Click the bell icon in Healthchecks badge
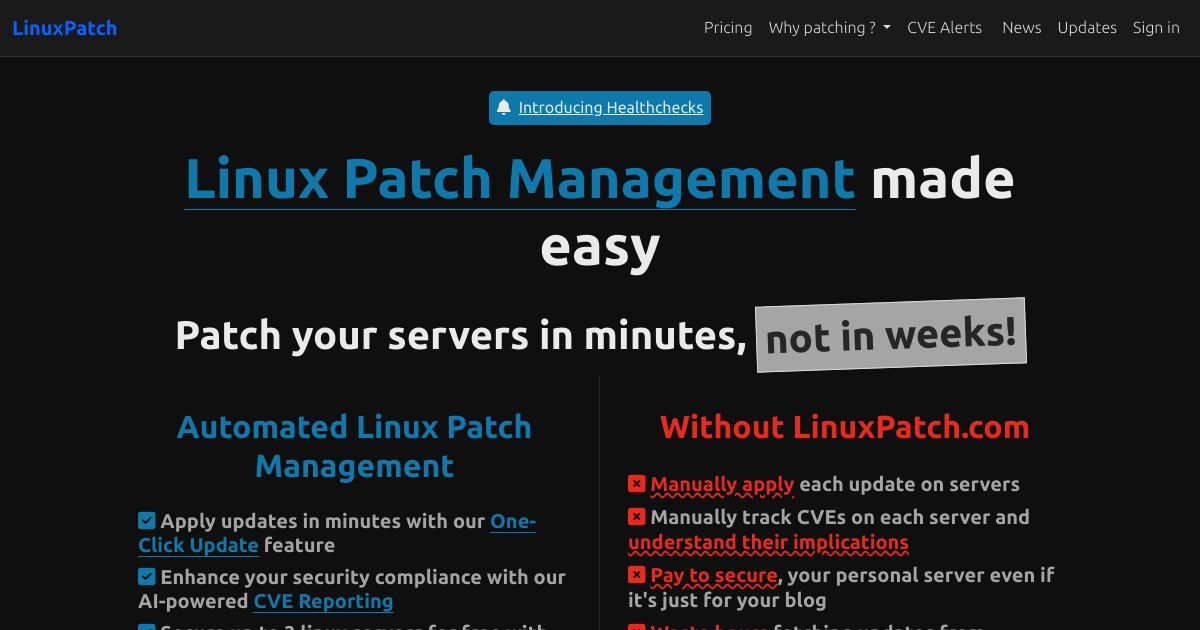This screenshot has height=630, width=1200. click(504, 108)
